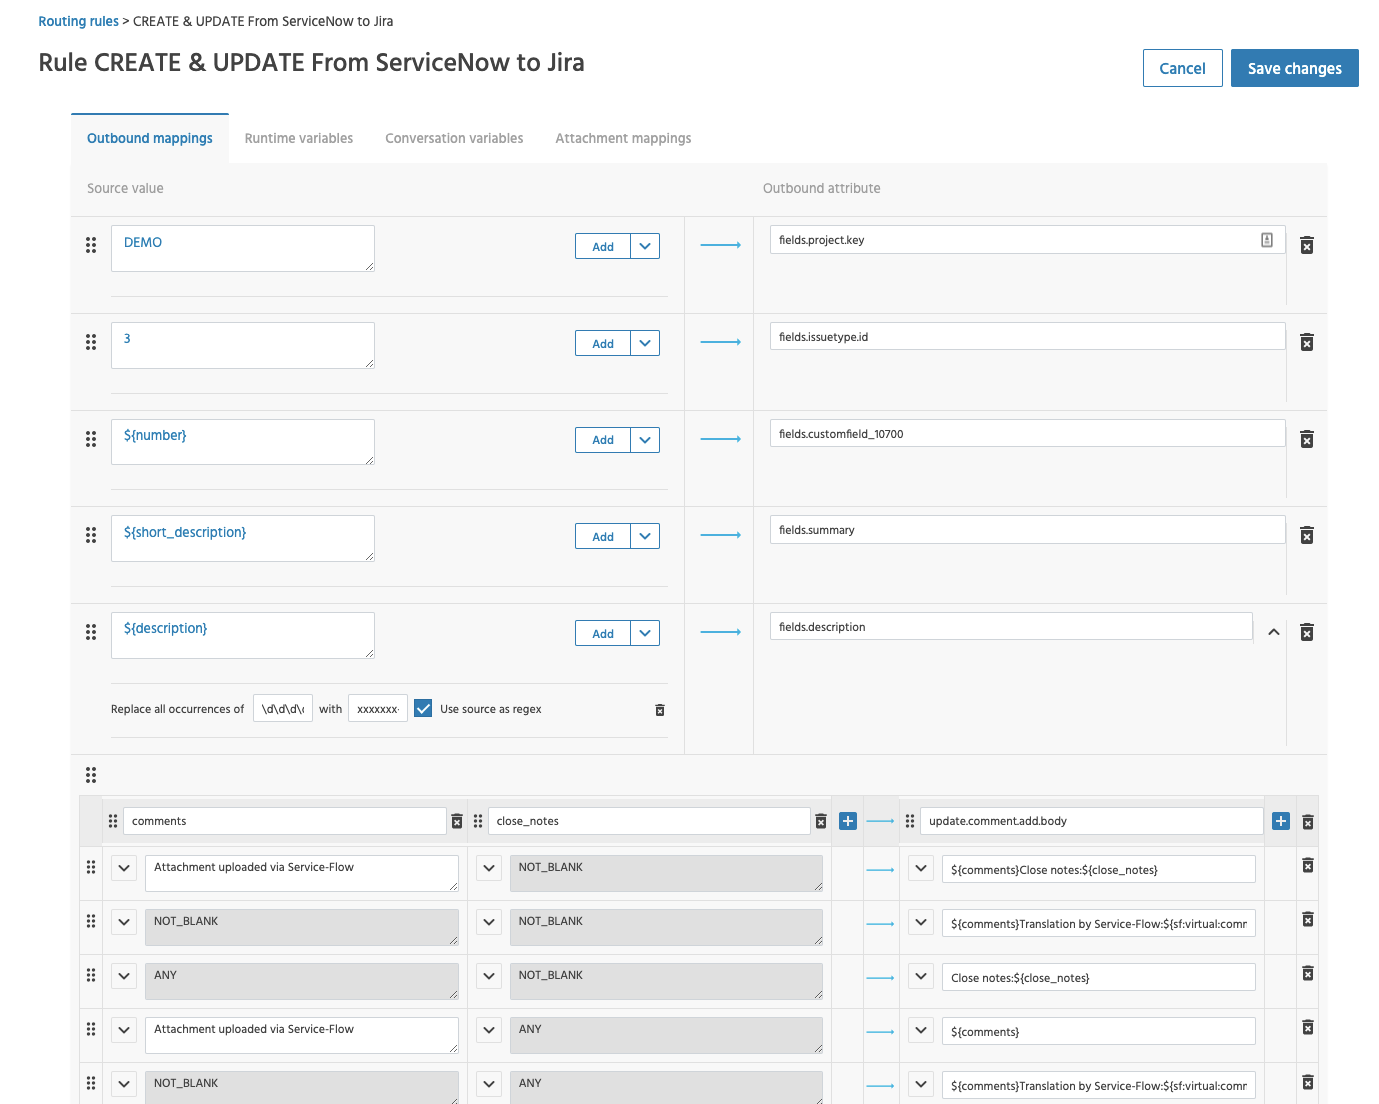The image size is (1379, 1104).
Task: Open Add dropdown arrow for ${short_description} row
Action: [645, 536]
